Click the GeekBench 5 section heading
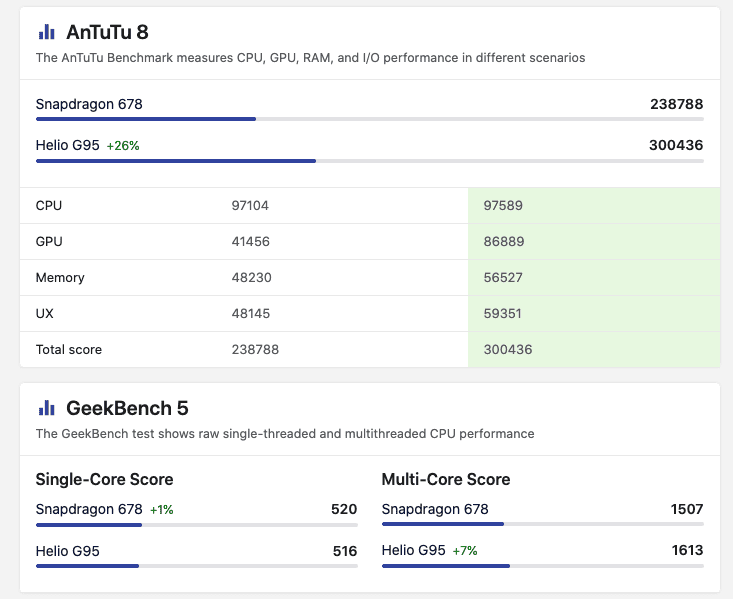733x599 pixels. coord(127,408)
